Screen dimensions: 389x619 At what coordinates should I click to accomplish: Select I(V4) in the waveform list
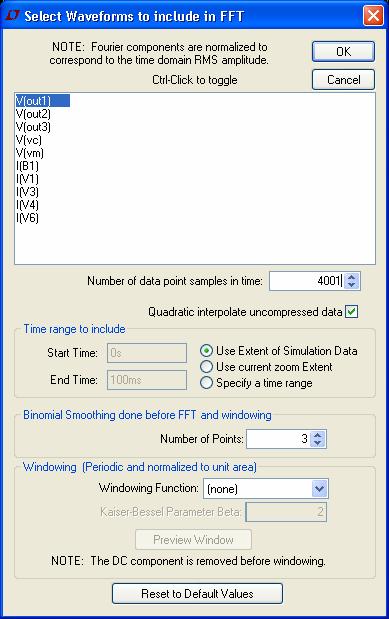pos(27,205)
